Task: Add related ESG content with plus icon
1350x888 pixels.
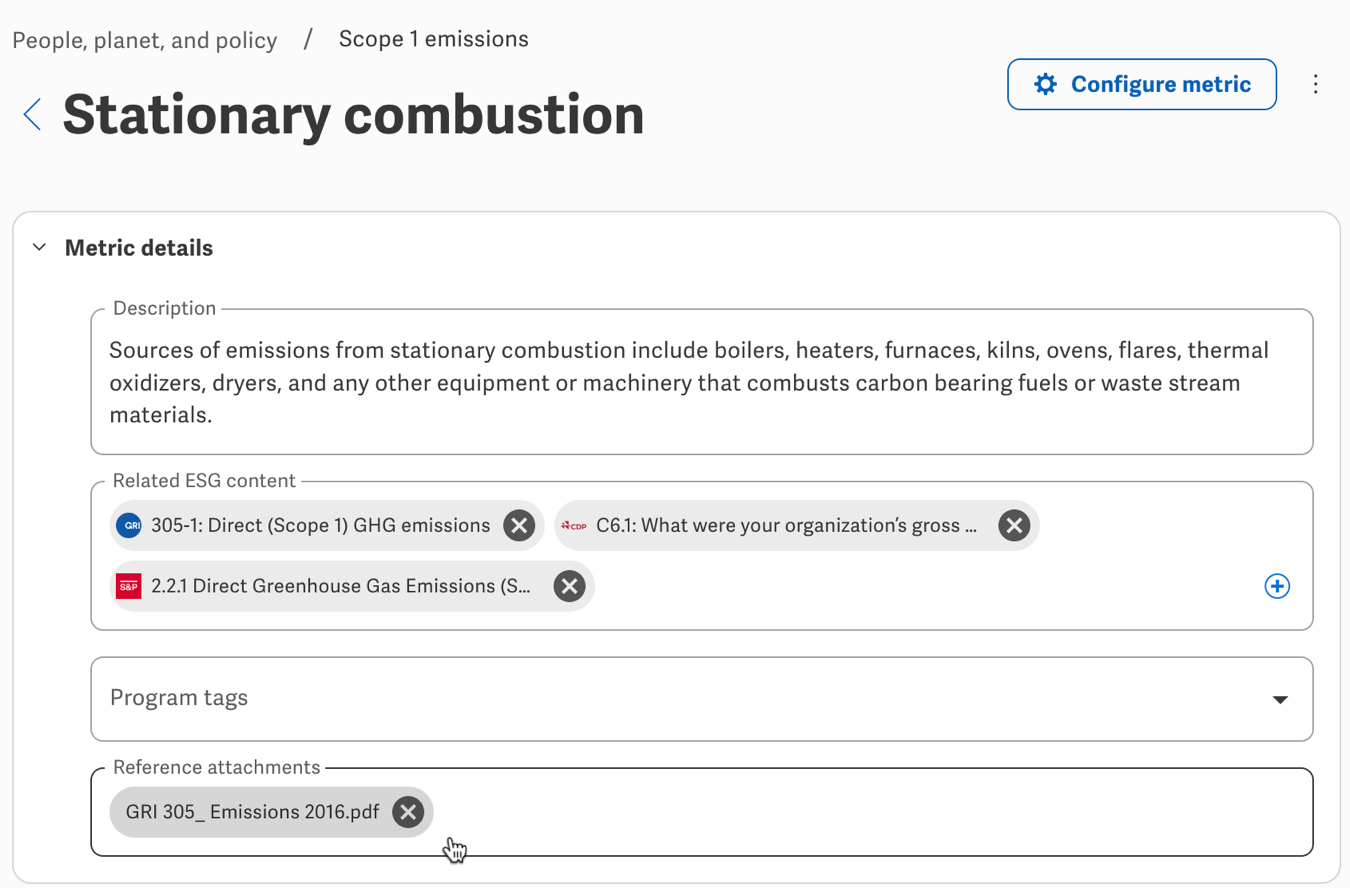Action: (1277, 586)
